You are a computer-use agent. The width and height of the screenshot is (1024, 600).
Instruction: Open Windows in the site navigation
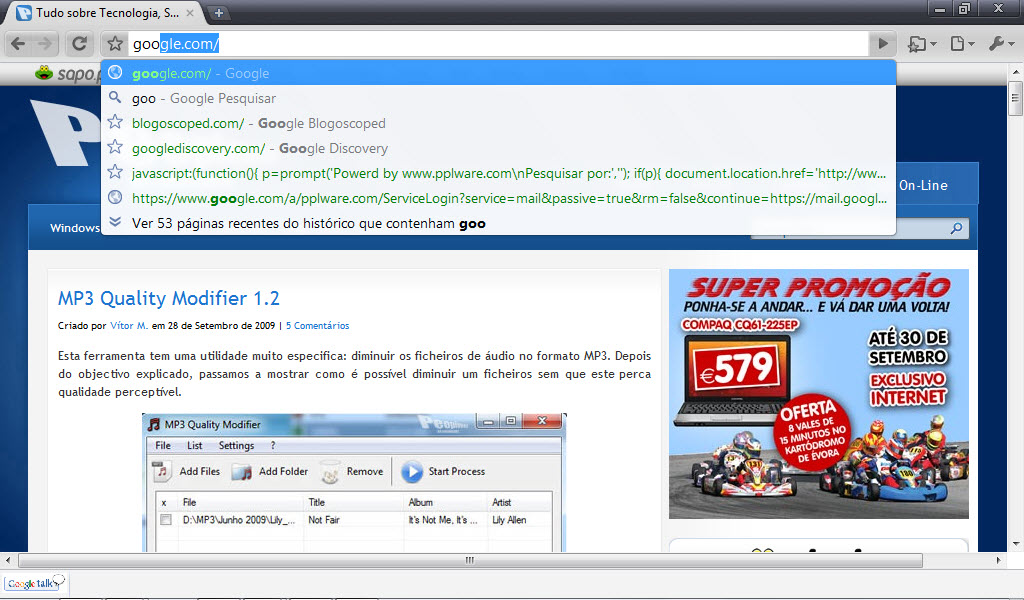click(74, 228)
